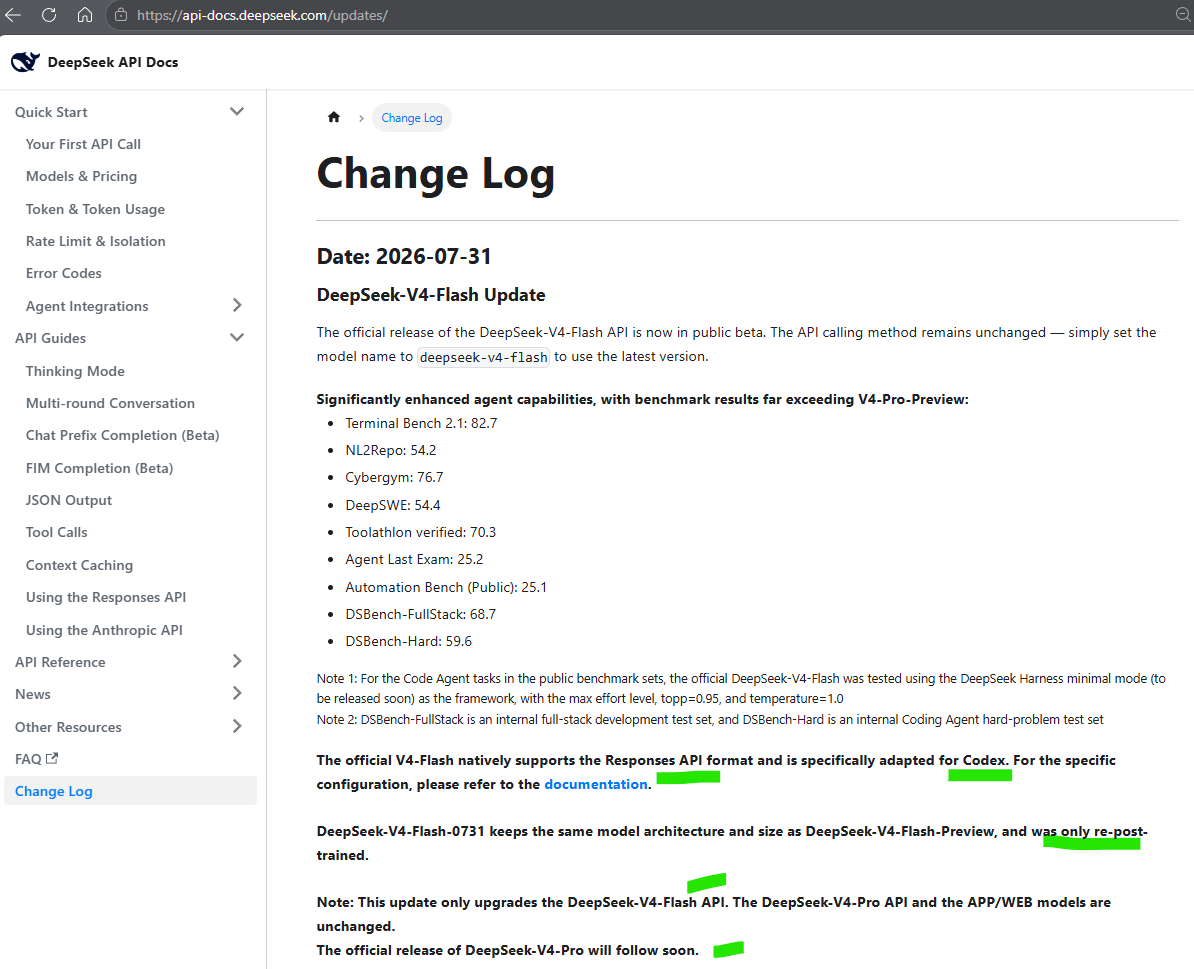
Task: Click the DeepSeek-V4-Flash Update heading
Action: (x=431, y=295)
